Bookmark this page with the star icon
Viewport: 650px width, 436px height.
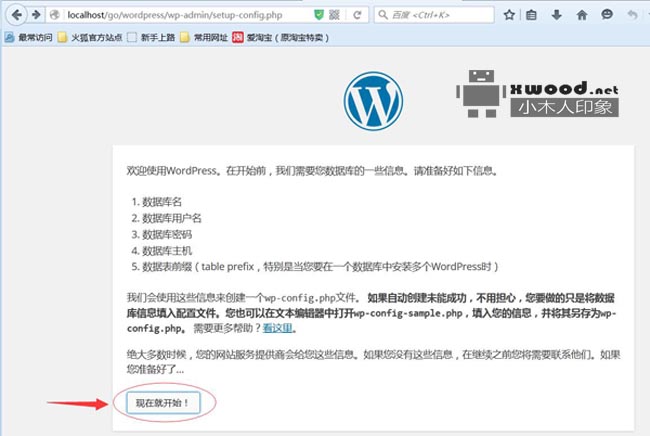click(x=509, y=15)
